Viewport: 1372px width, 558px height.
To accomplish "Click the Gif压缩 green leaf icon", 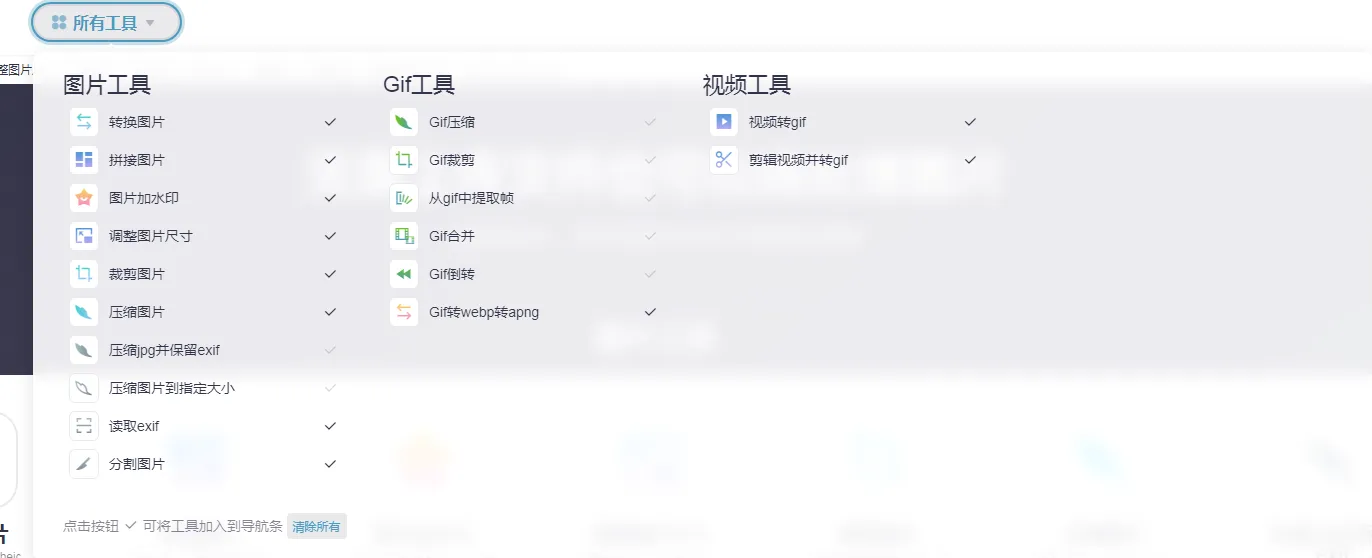I will coord(404,122).
